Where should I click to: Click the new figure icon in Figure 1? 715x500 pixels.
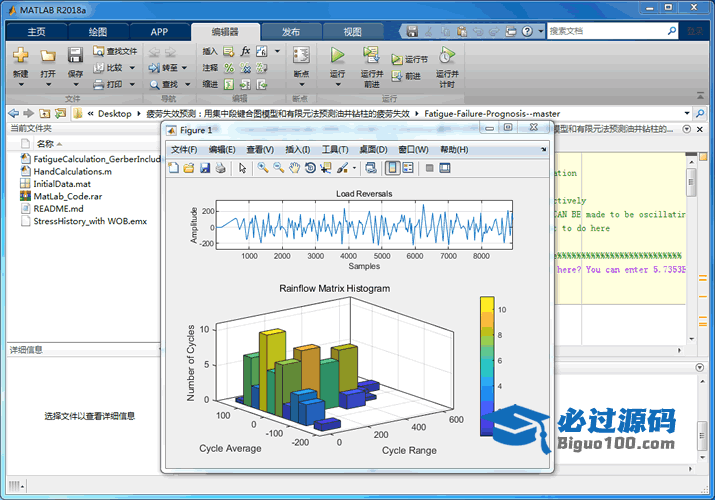(174, 168)
